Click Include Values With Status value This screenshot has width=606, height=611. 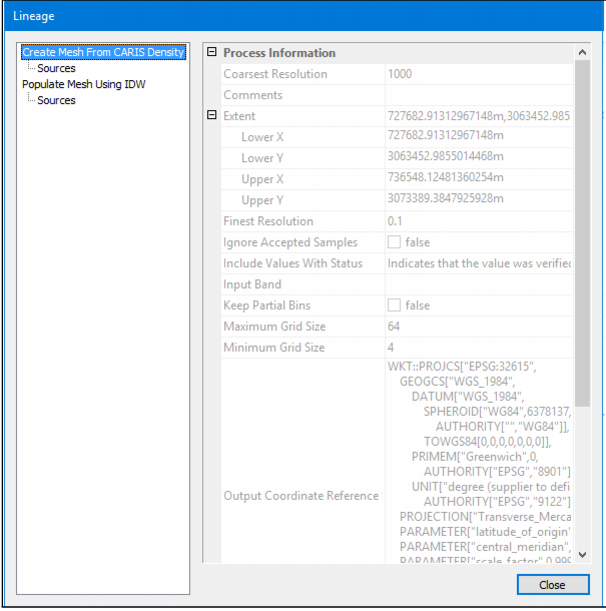(x=480, y=263)
